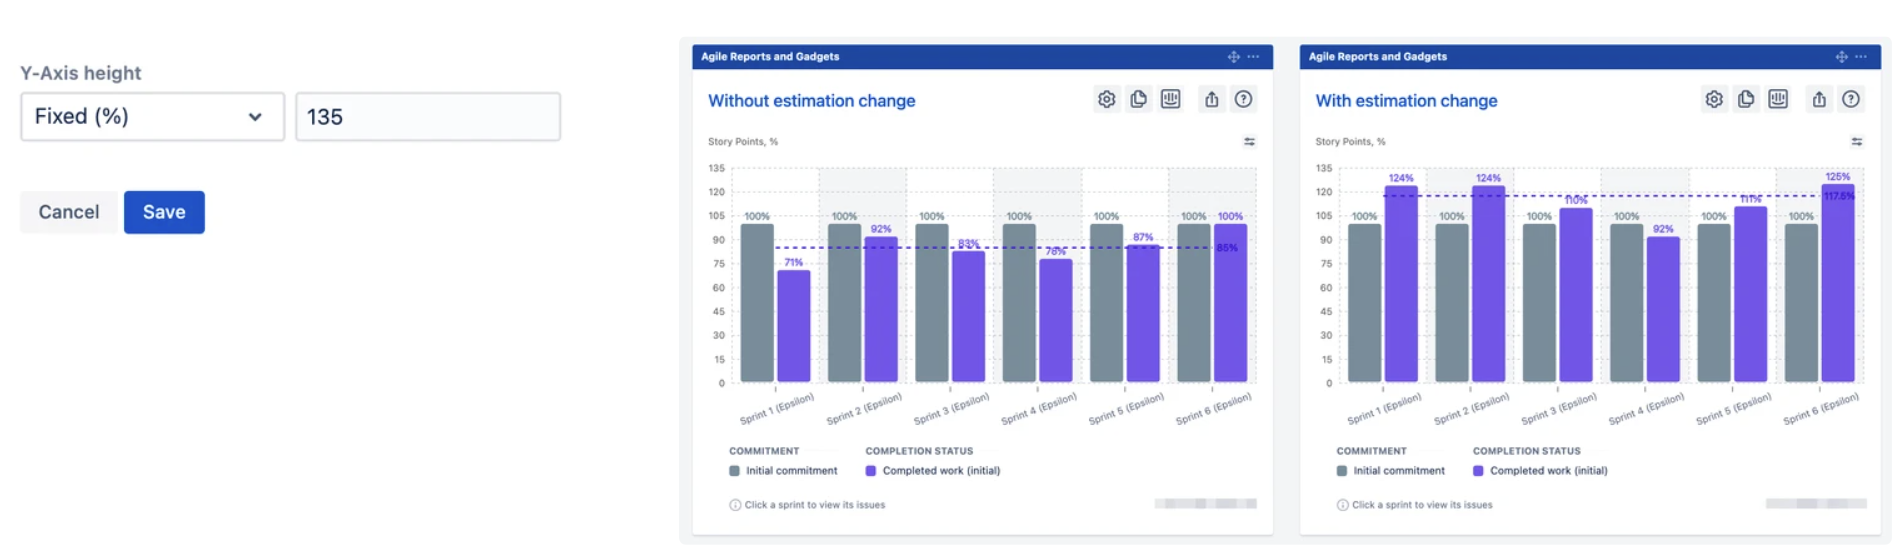Viewport: 1902px width, 554px height.
Task: Open chart view icon in Without estimation change
Action: coord(1170,99)
